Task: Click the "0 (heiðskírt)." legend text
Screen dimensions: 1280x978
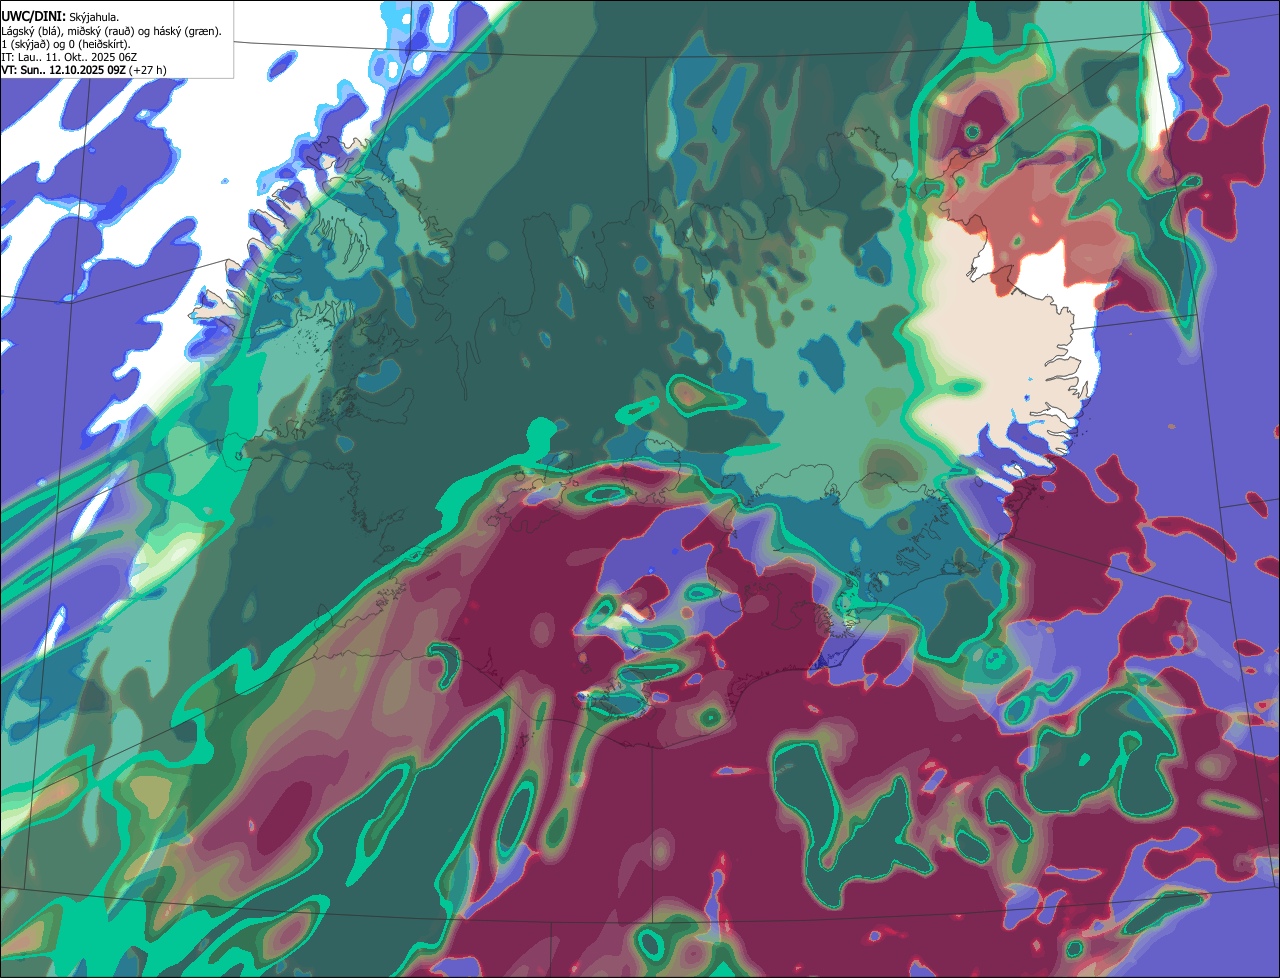Action: (x=100, y=45)
